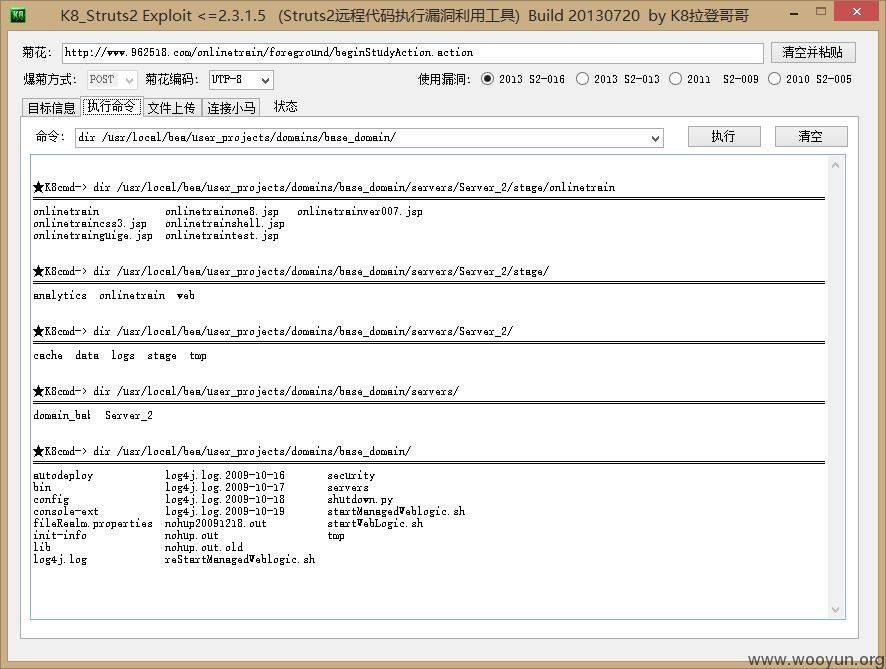The image size is (886, 669).
Task: Click onlinetraincss3.jsp in the output
Action: coord(89,224)
